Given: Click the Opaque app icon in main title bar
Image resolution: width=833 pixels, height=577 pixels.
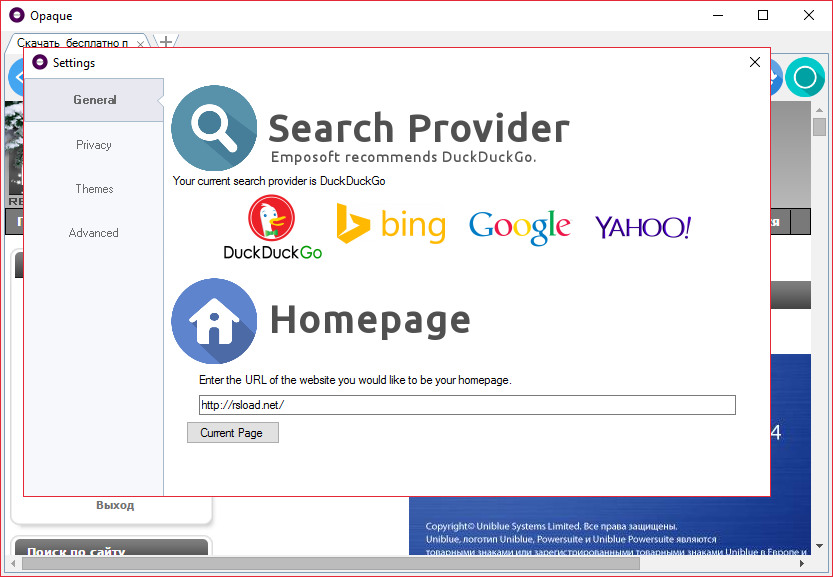Looking at the screenshot, I should (17, 15).
